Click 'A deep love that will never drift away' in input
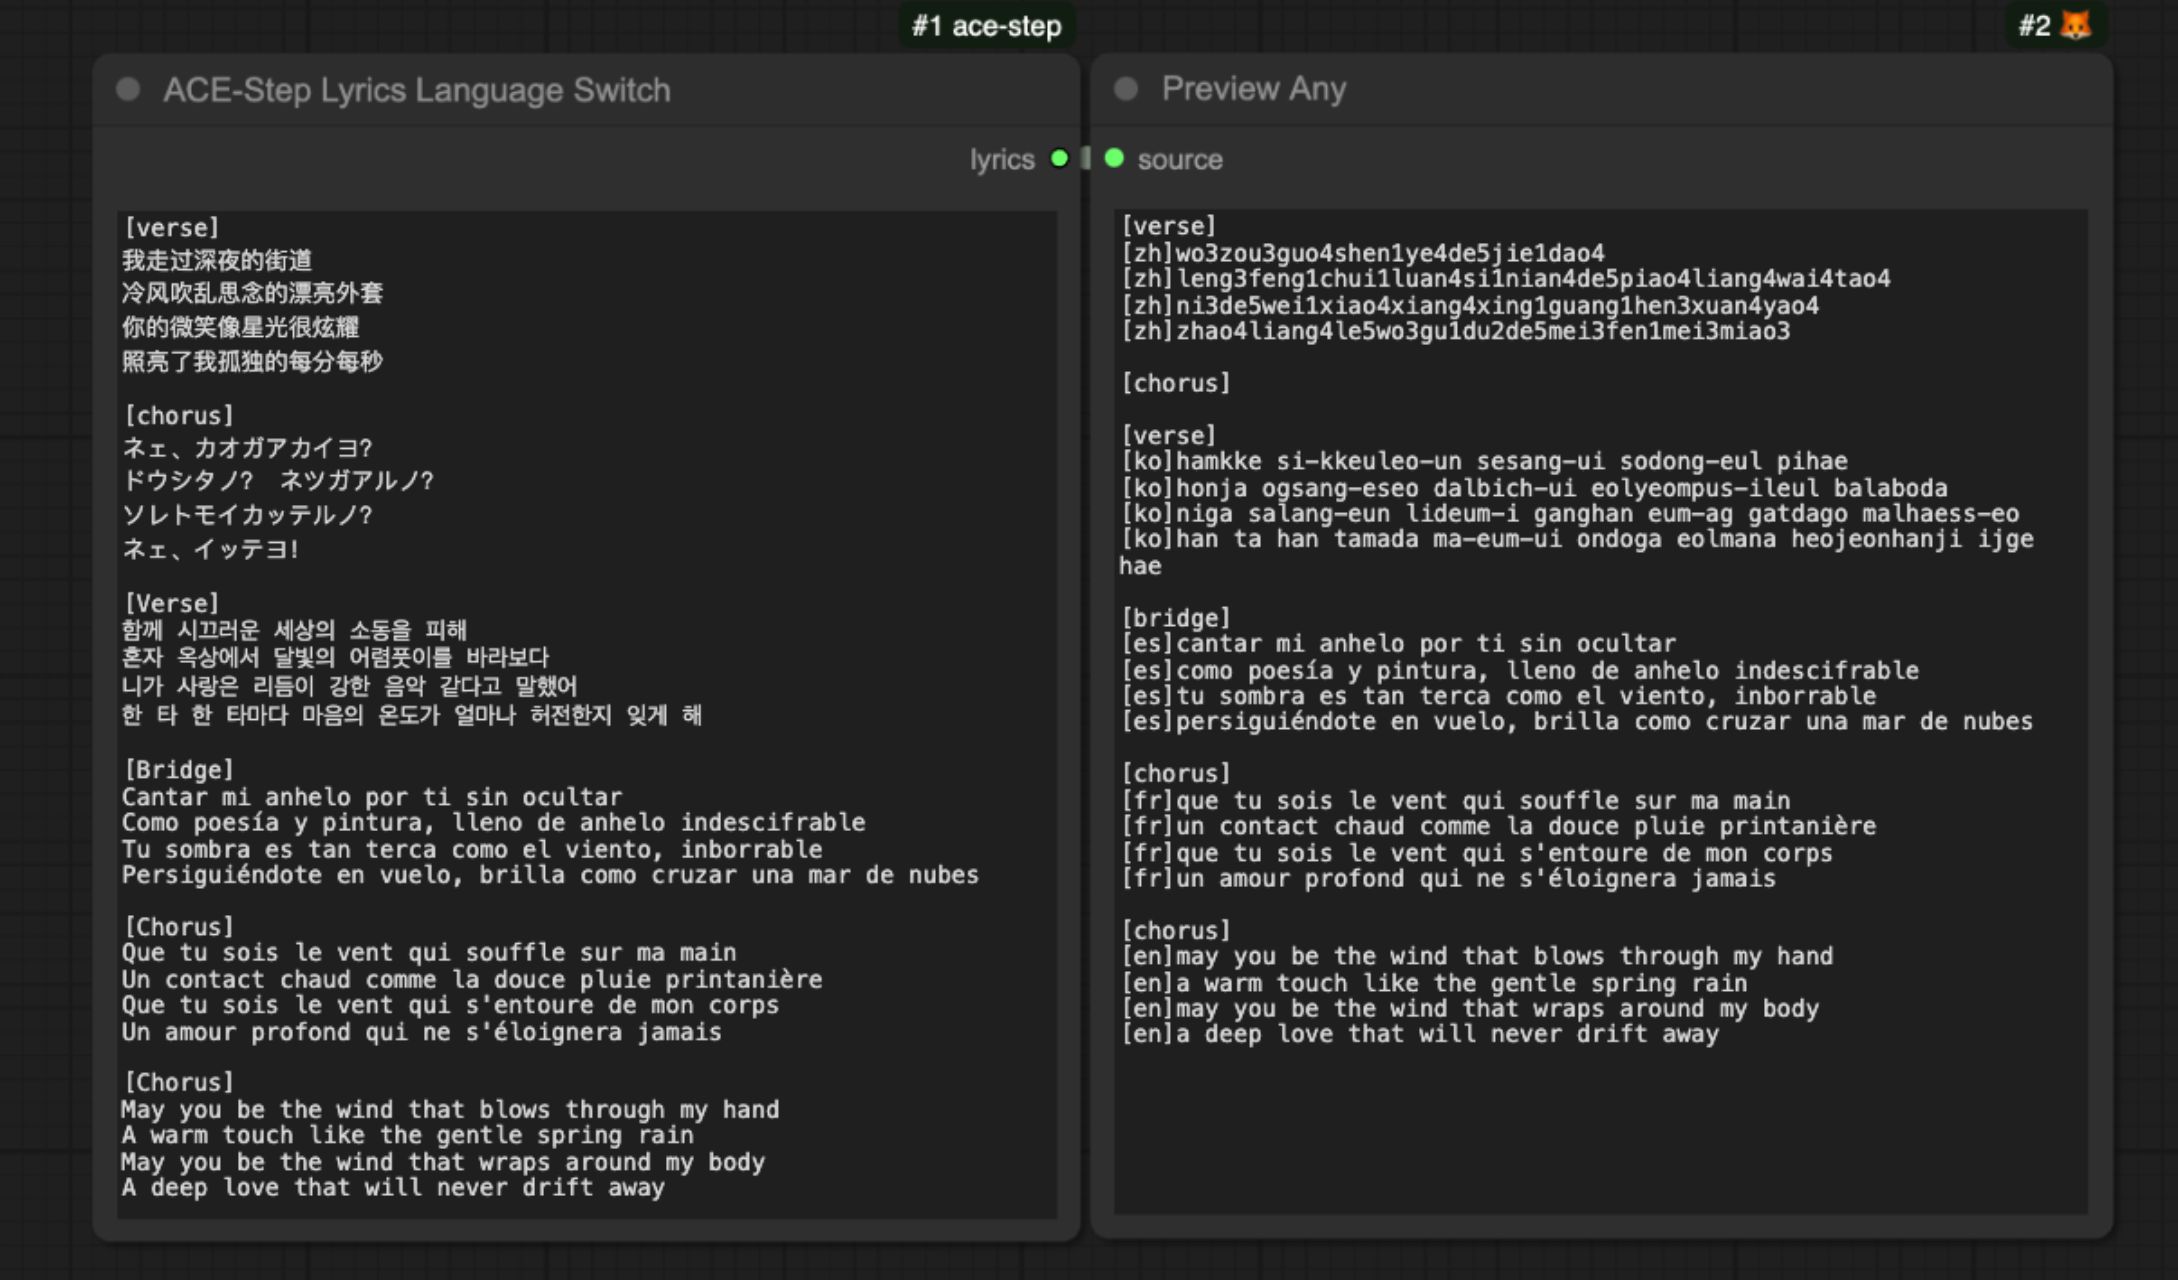2178x1280 pixels. (393, 1188)
